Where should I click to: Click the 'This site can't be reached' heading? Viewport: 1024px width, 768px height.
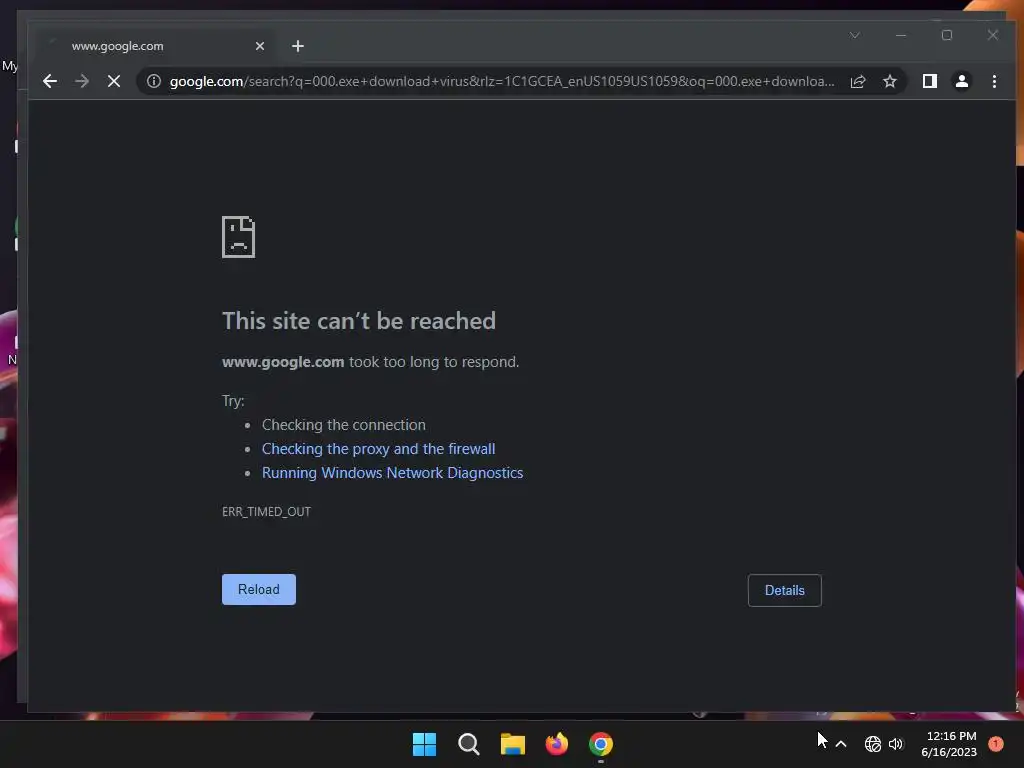coord(359,321)
